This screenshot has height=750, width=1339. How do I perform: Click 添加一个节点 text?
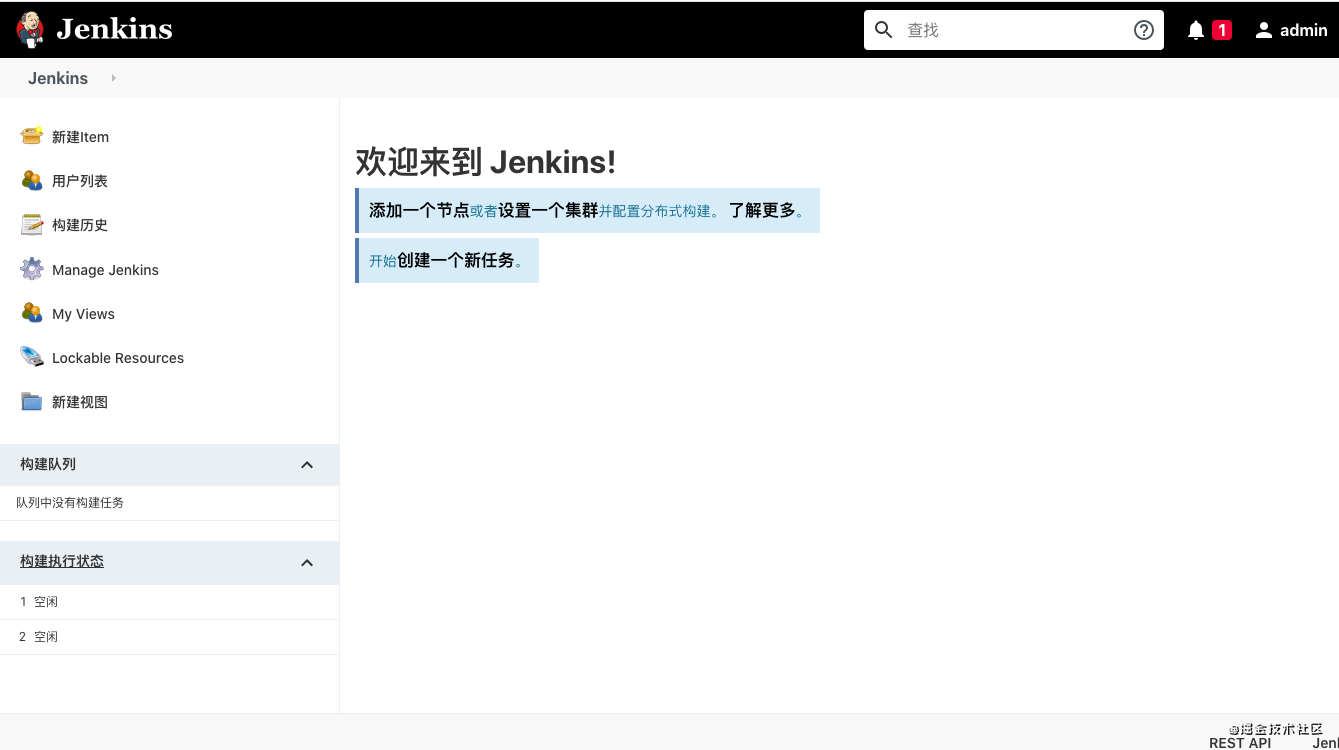tap(419, 210)
